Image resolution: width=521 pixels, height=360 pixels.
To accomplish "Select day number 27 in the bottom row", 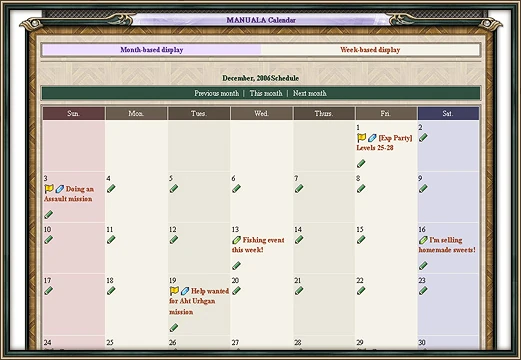I will [x=235, y=342].
